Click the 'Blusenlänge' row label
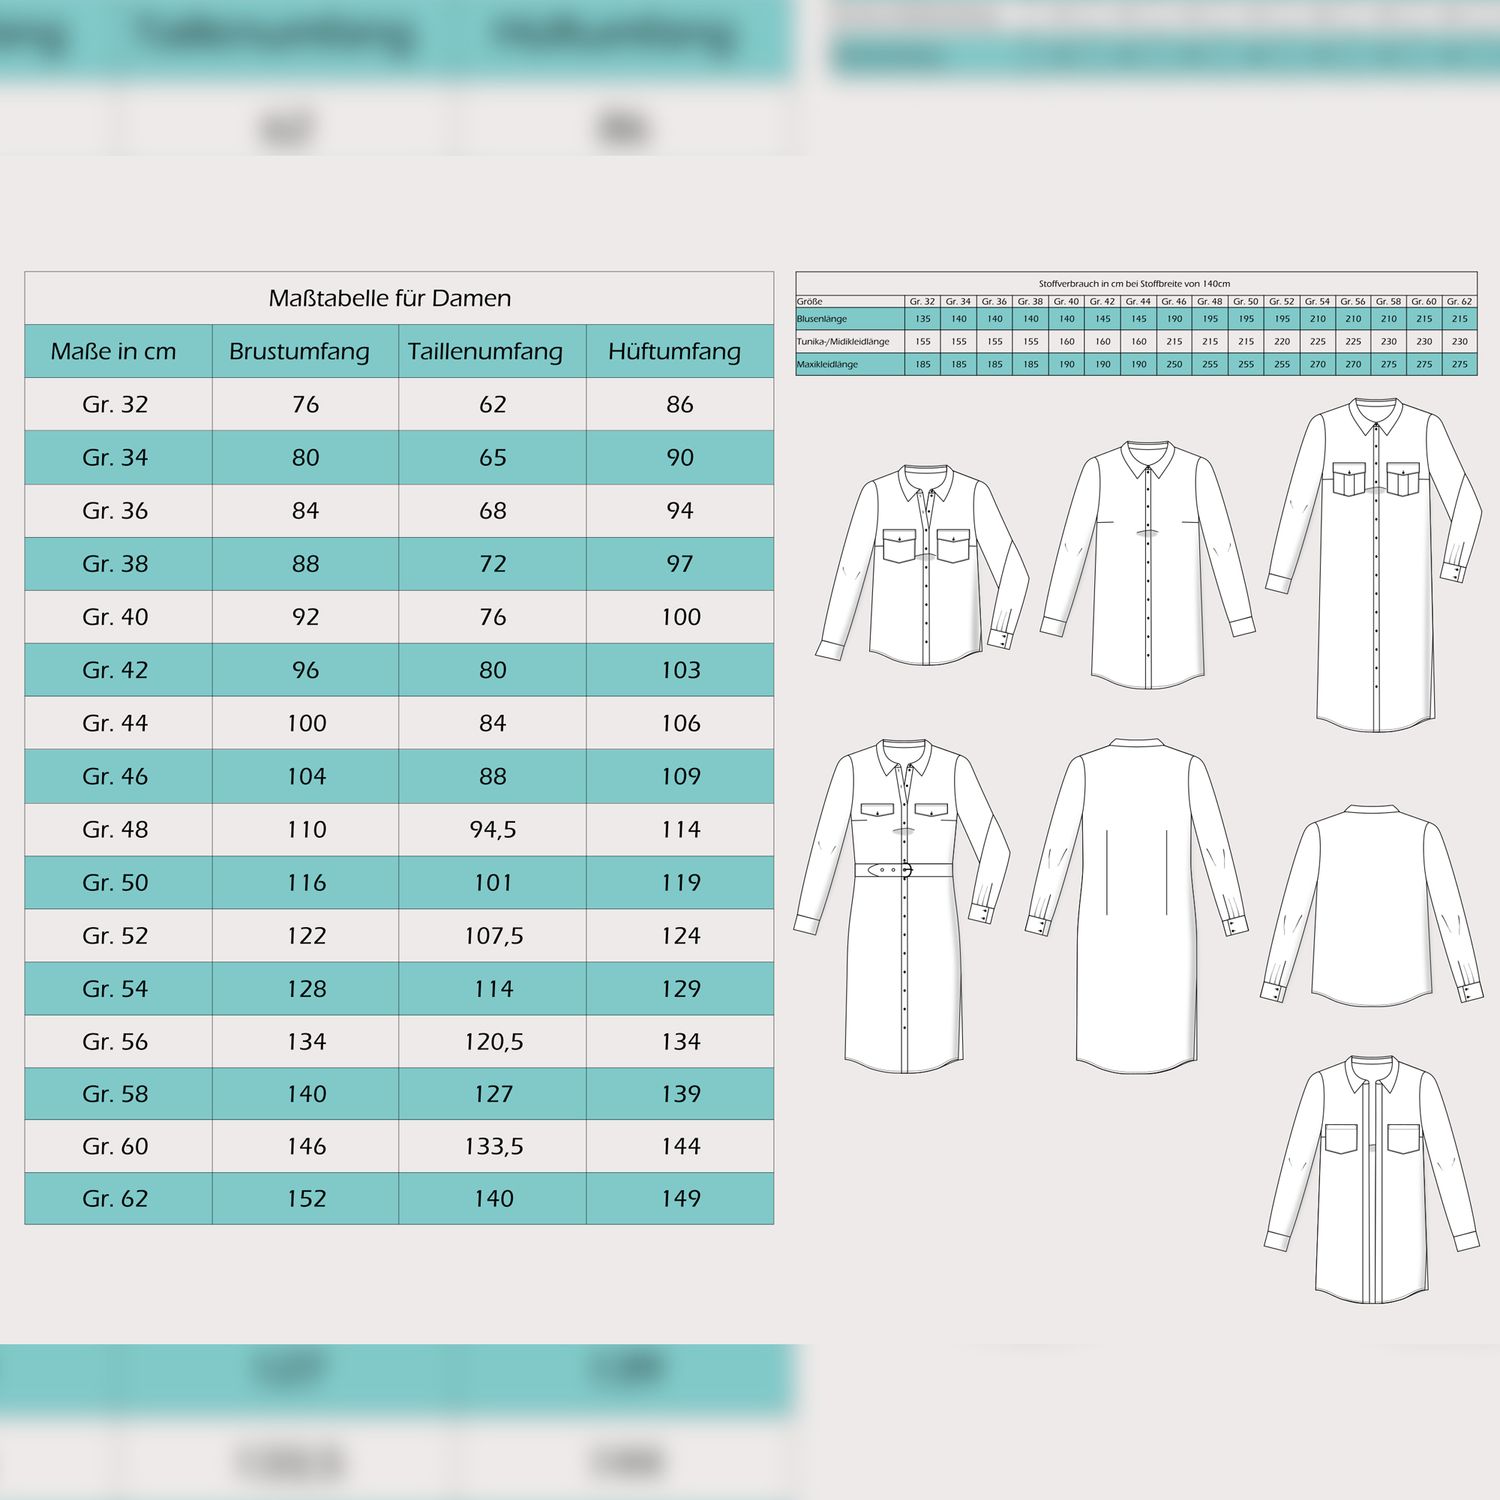 (821, 319)
